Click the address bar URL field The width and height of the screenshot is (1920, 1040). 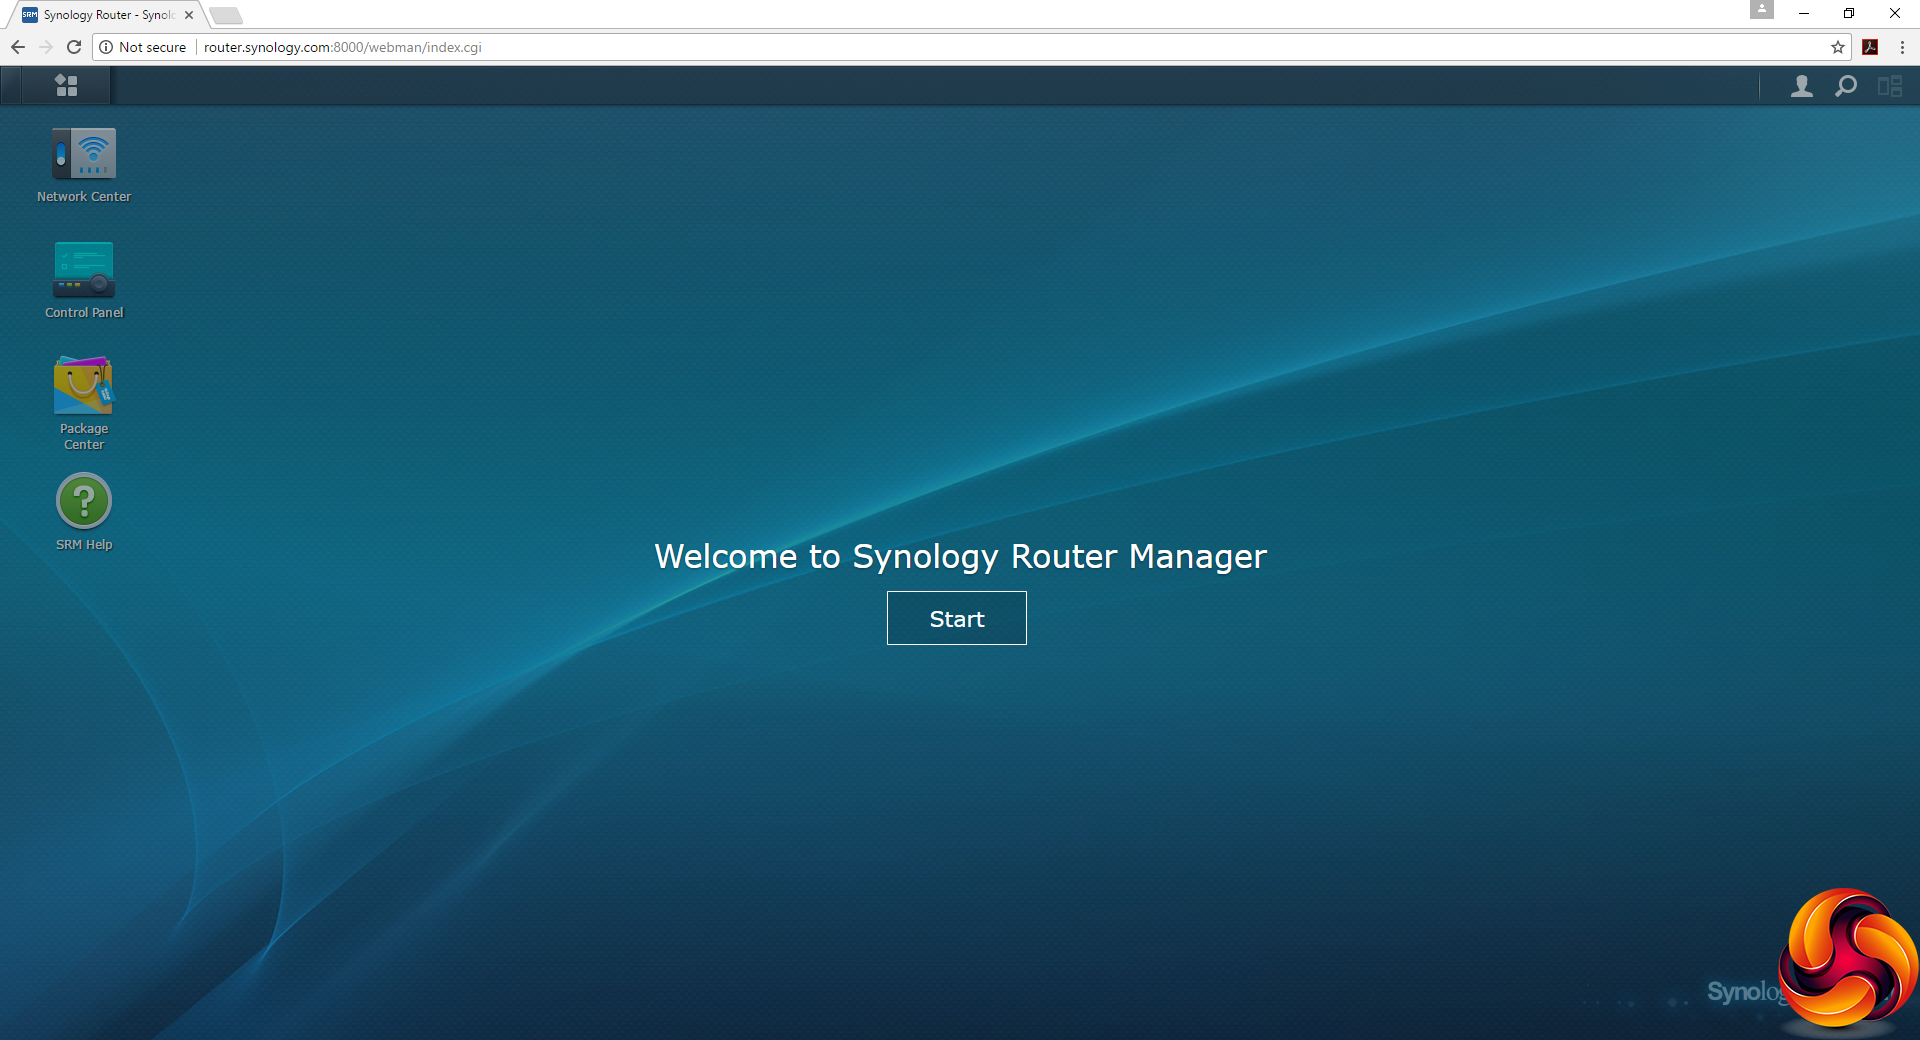970,47
